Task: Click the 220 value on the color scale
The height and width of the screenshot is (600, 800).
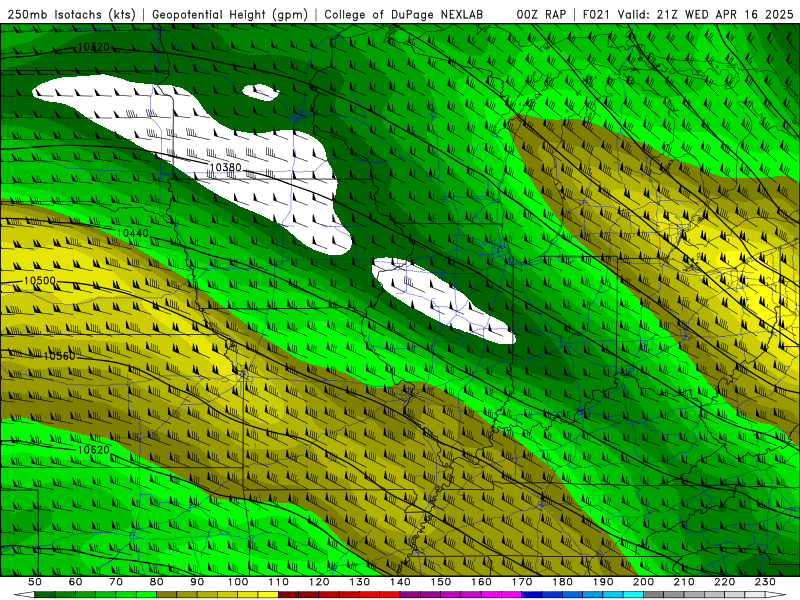Action: pos(725,582)
